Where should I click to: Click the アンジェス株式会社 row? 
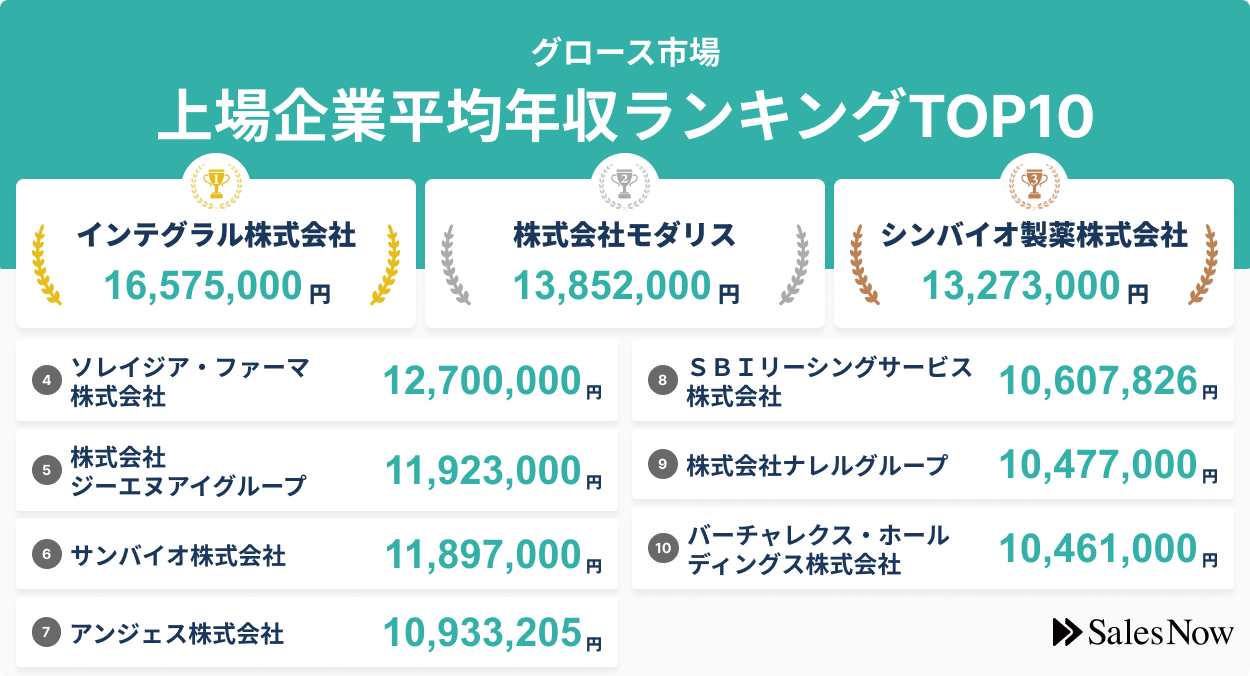[x=316, y=633]
